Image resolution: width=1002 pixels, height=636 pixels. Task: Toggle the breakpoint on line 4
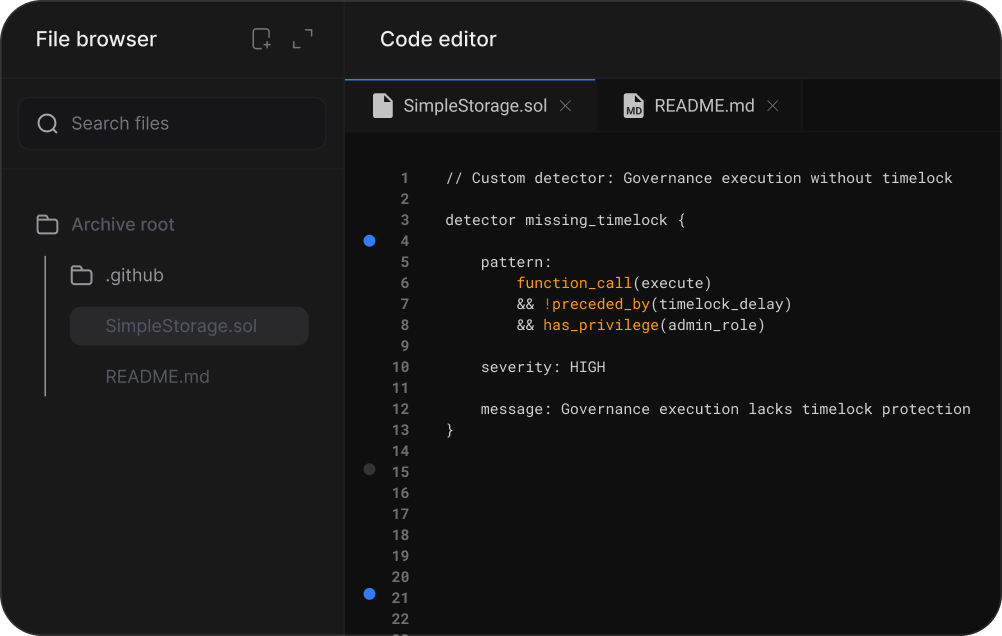pos(369,241)
